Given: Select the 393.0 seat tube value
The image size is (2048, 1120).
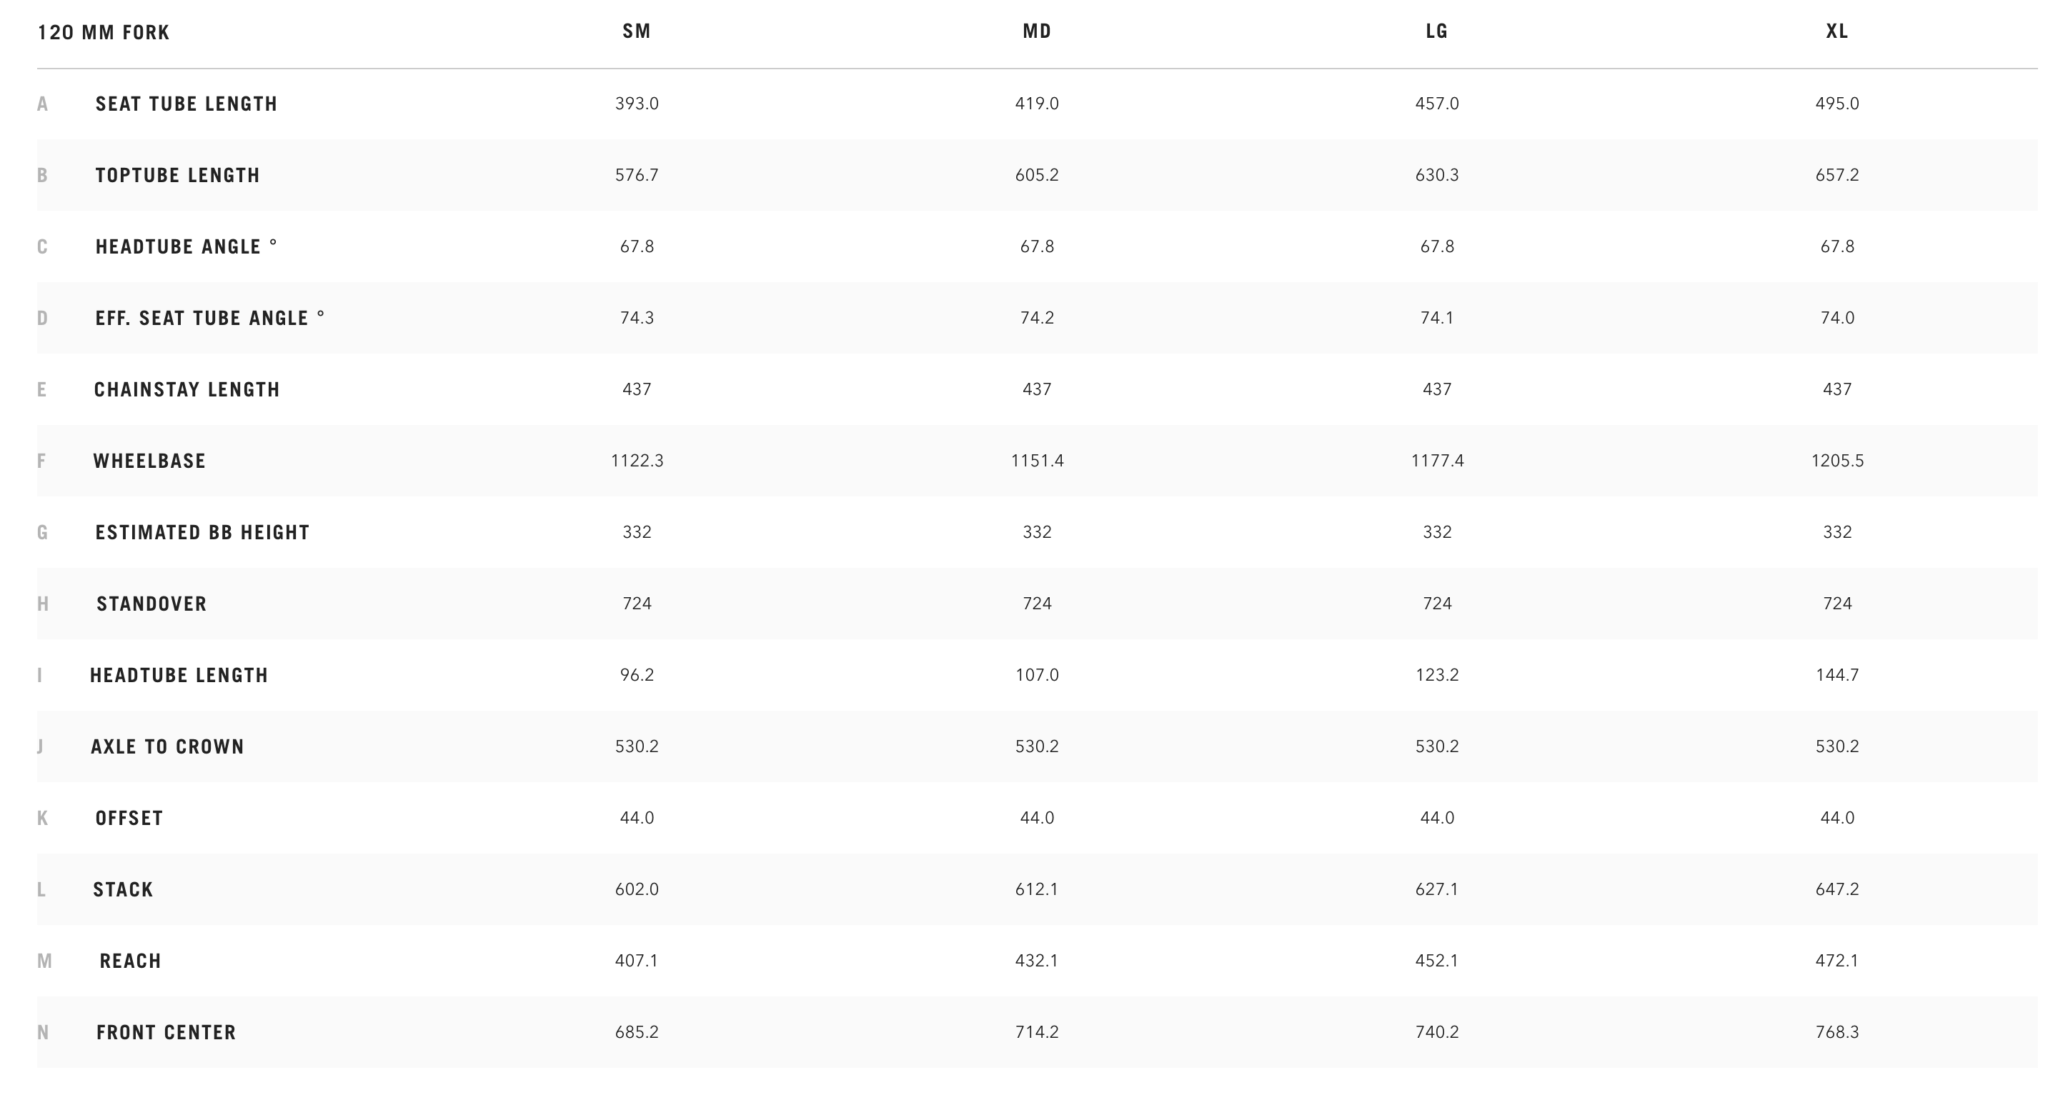Looking at the screenshot, I should point(636,104).
